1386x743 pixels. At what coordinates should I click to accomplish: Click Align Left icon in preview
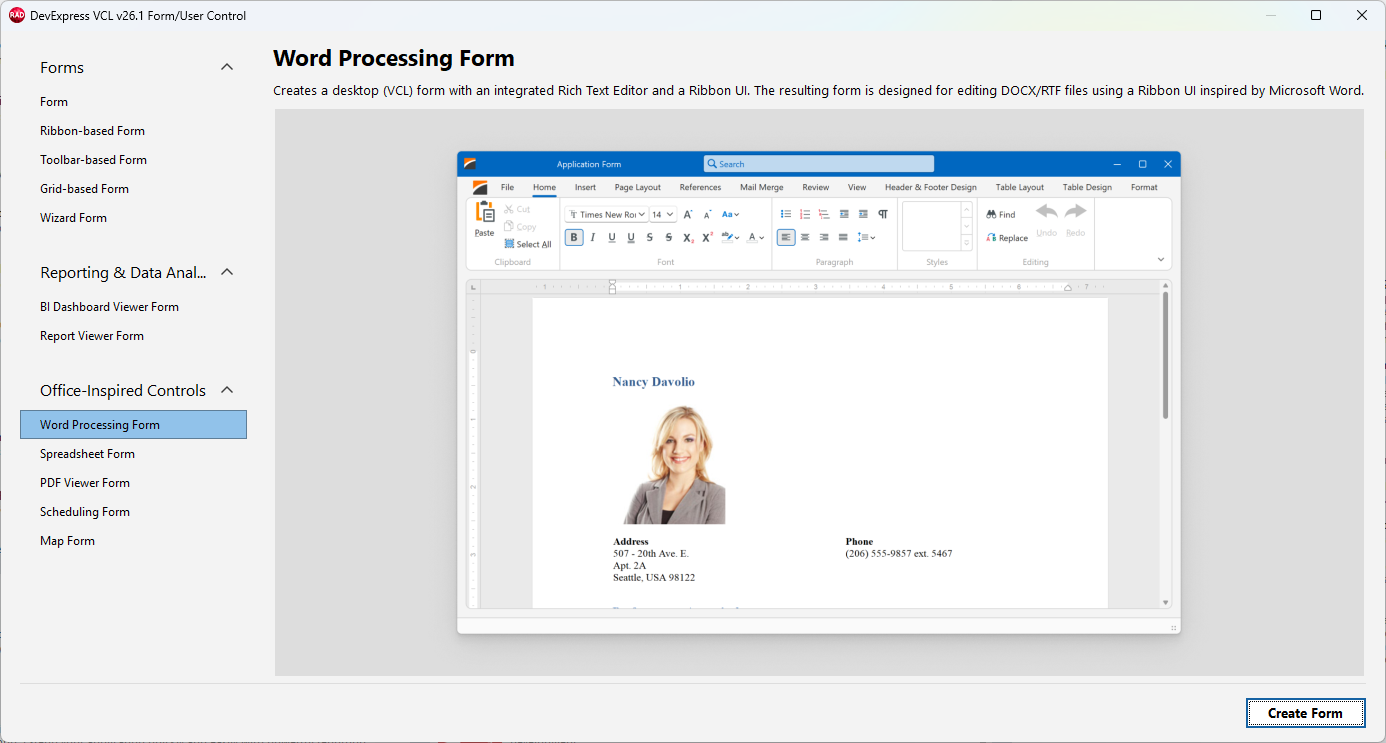pyautogui.click(x=786, y=237)
